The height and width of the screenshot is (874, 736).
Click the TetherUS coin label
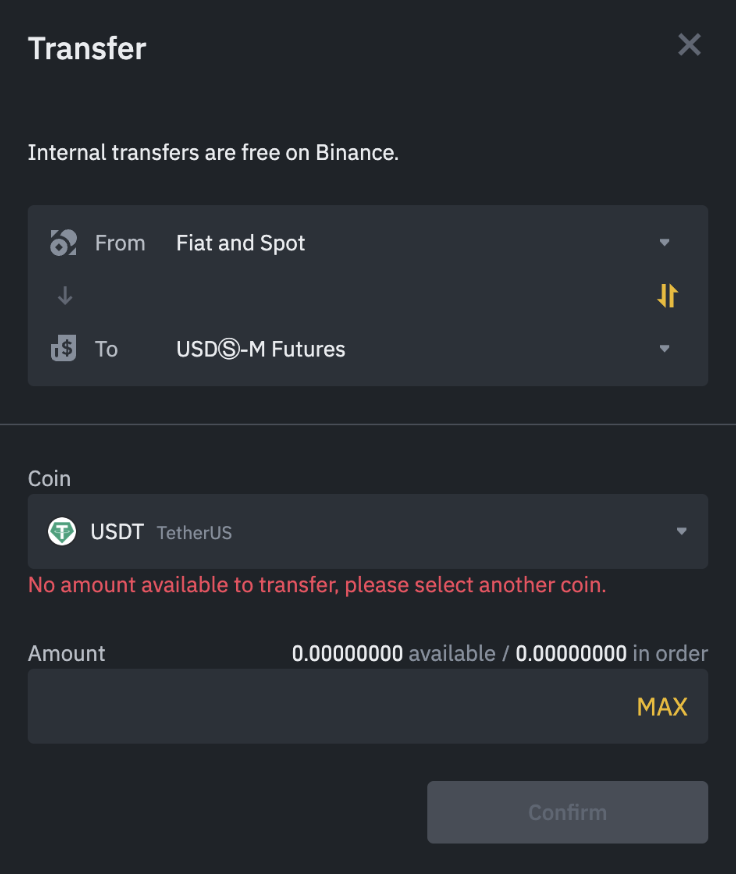(194, 533)
